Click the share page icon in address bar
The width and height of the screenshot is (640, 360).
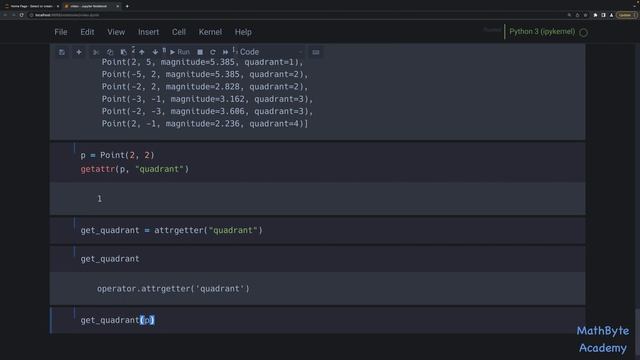577,15
